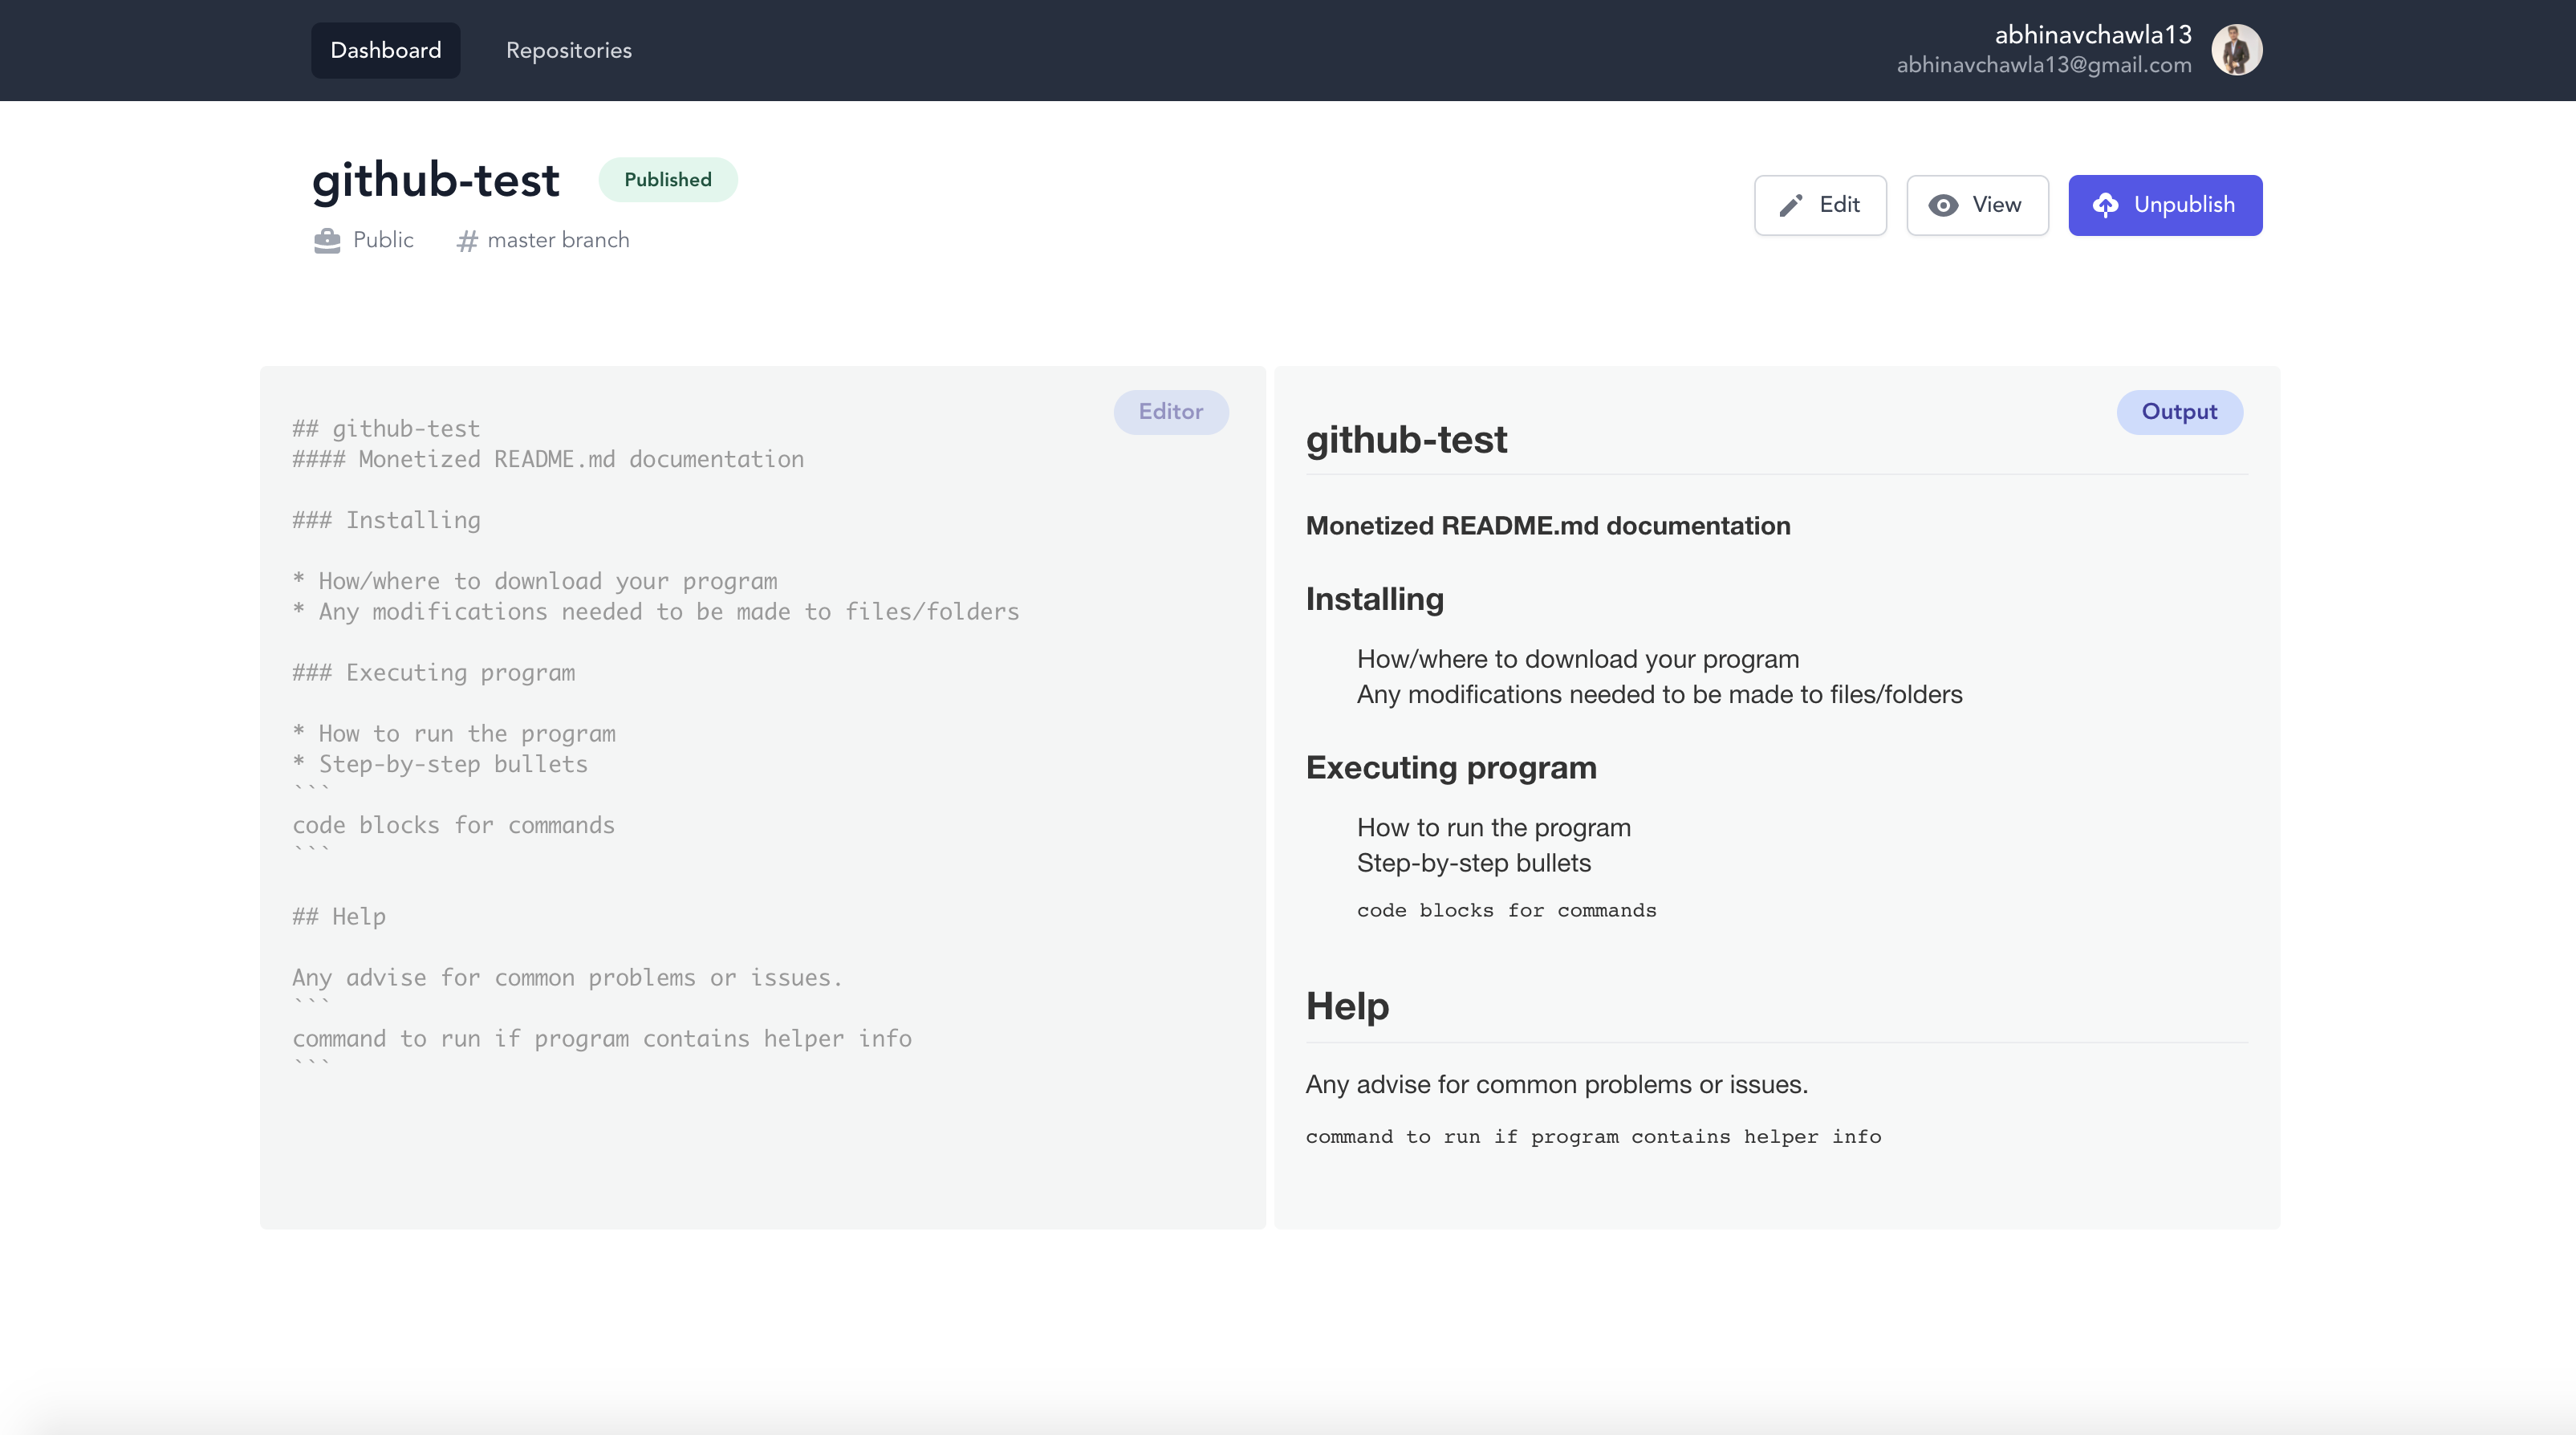Click the Published status badge

(668, 180)
